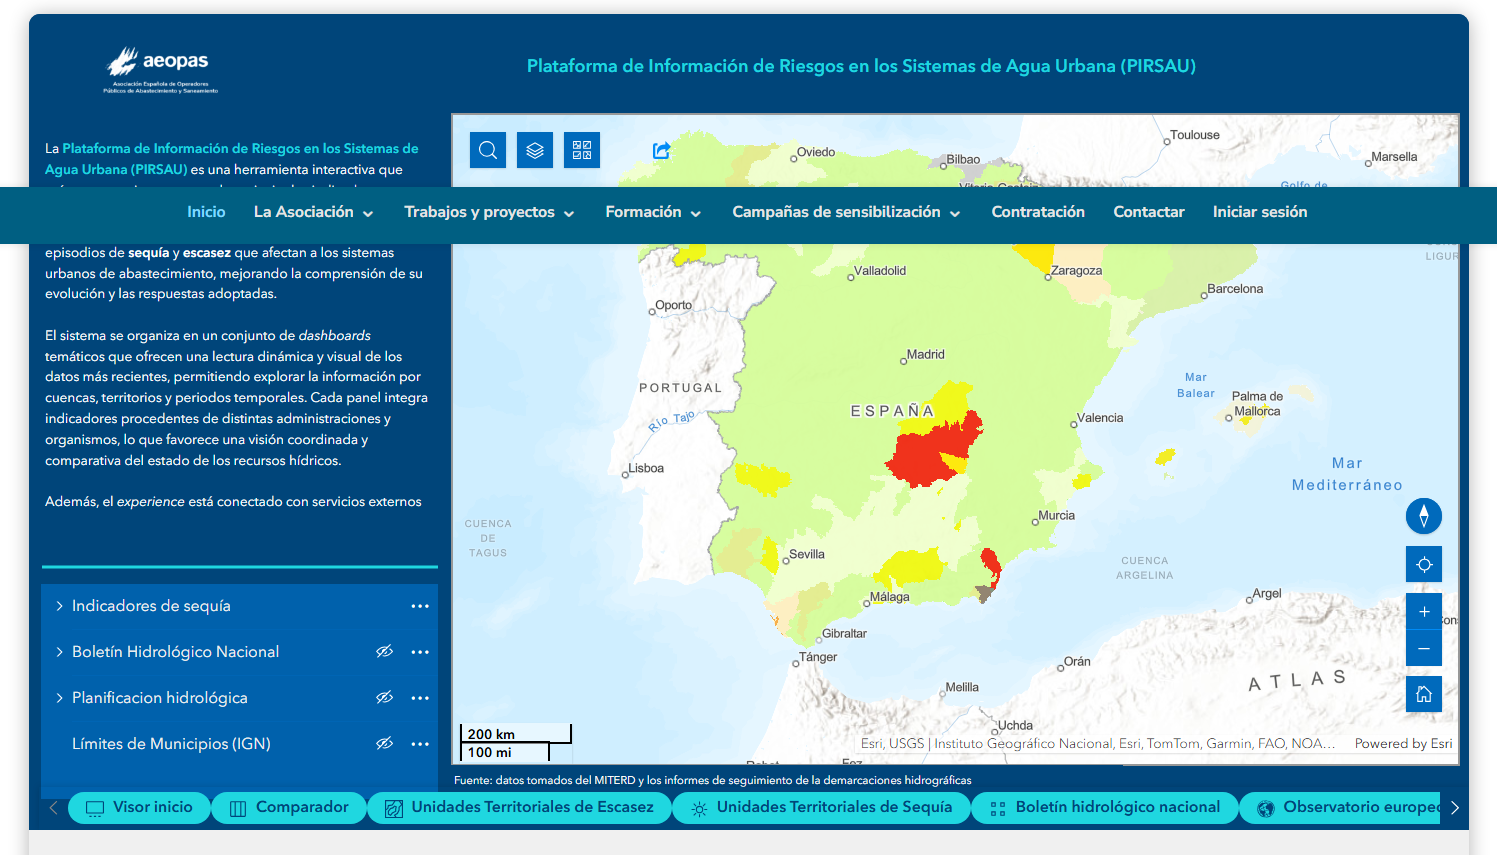Expand the Indicadores de sequía layer group
Image resolution: width=1497 pixels, height=855 pixels.
(x=60, y=606)
